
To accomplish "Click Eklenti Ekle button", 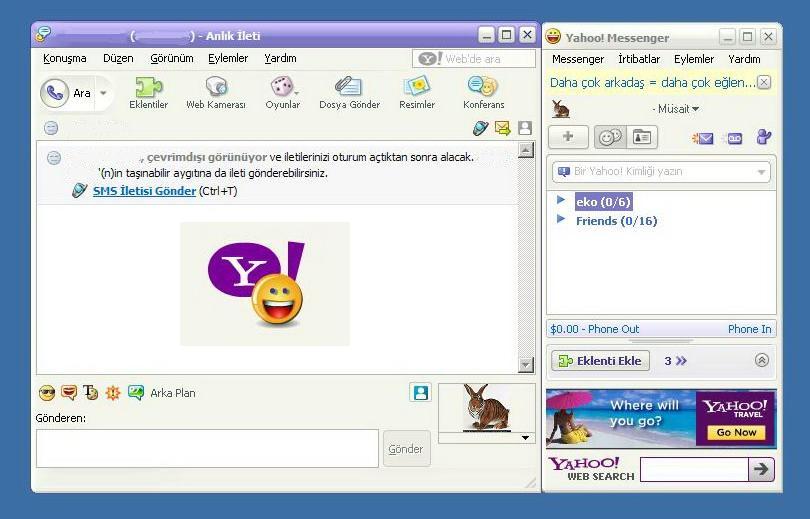I will click(x=600, y=361).
